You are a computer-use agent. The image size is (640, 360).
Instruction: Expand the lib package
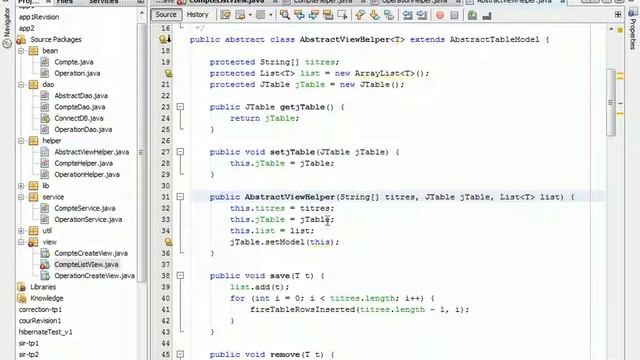[x=21, y=186]
